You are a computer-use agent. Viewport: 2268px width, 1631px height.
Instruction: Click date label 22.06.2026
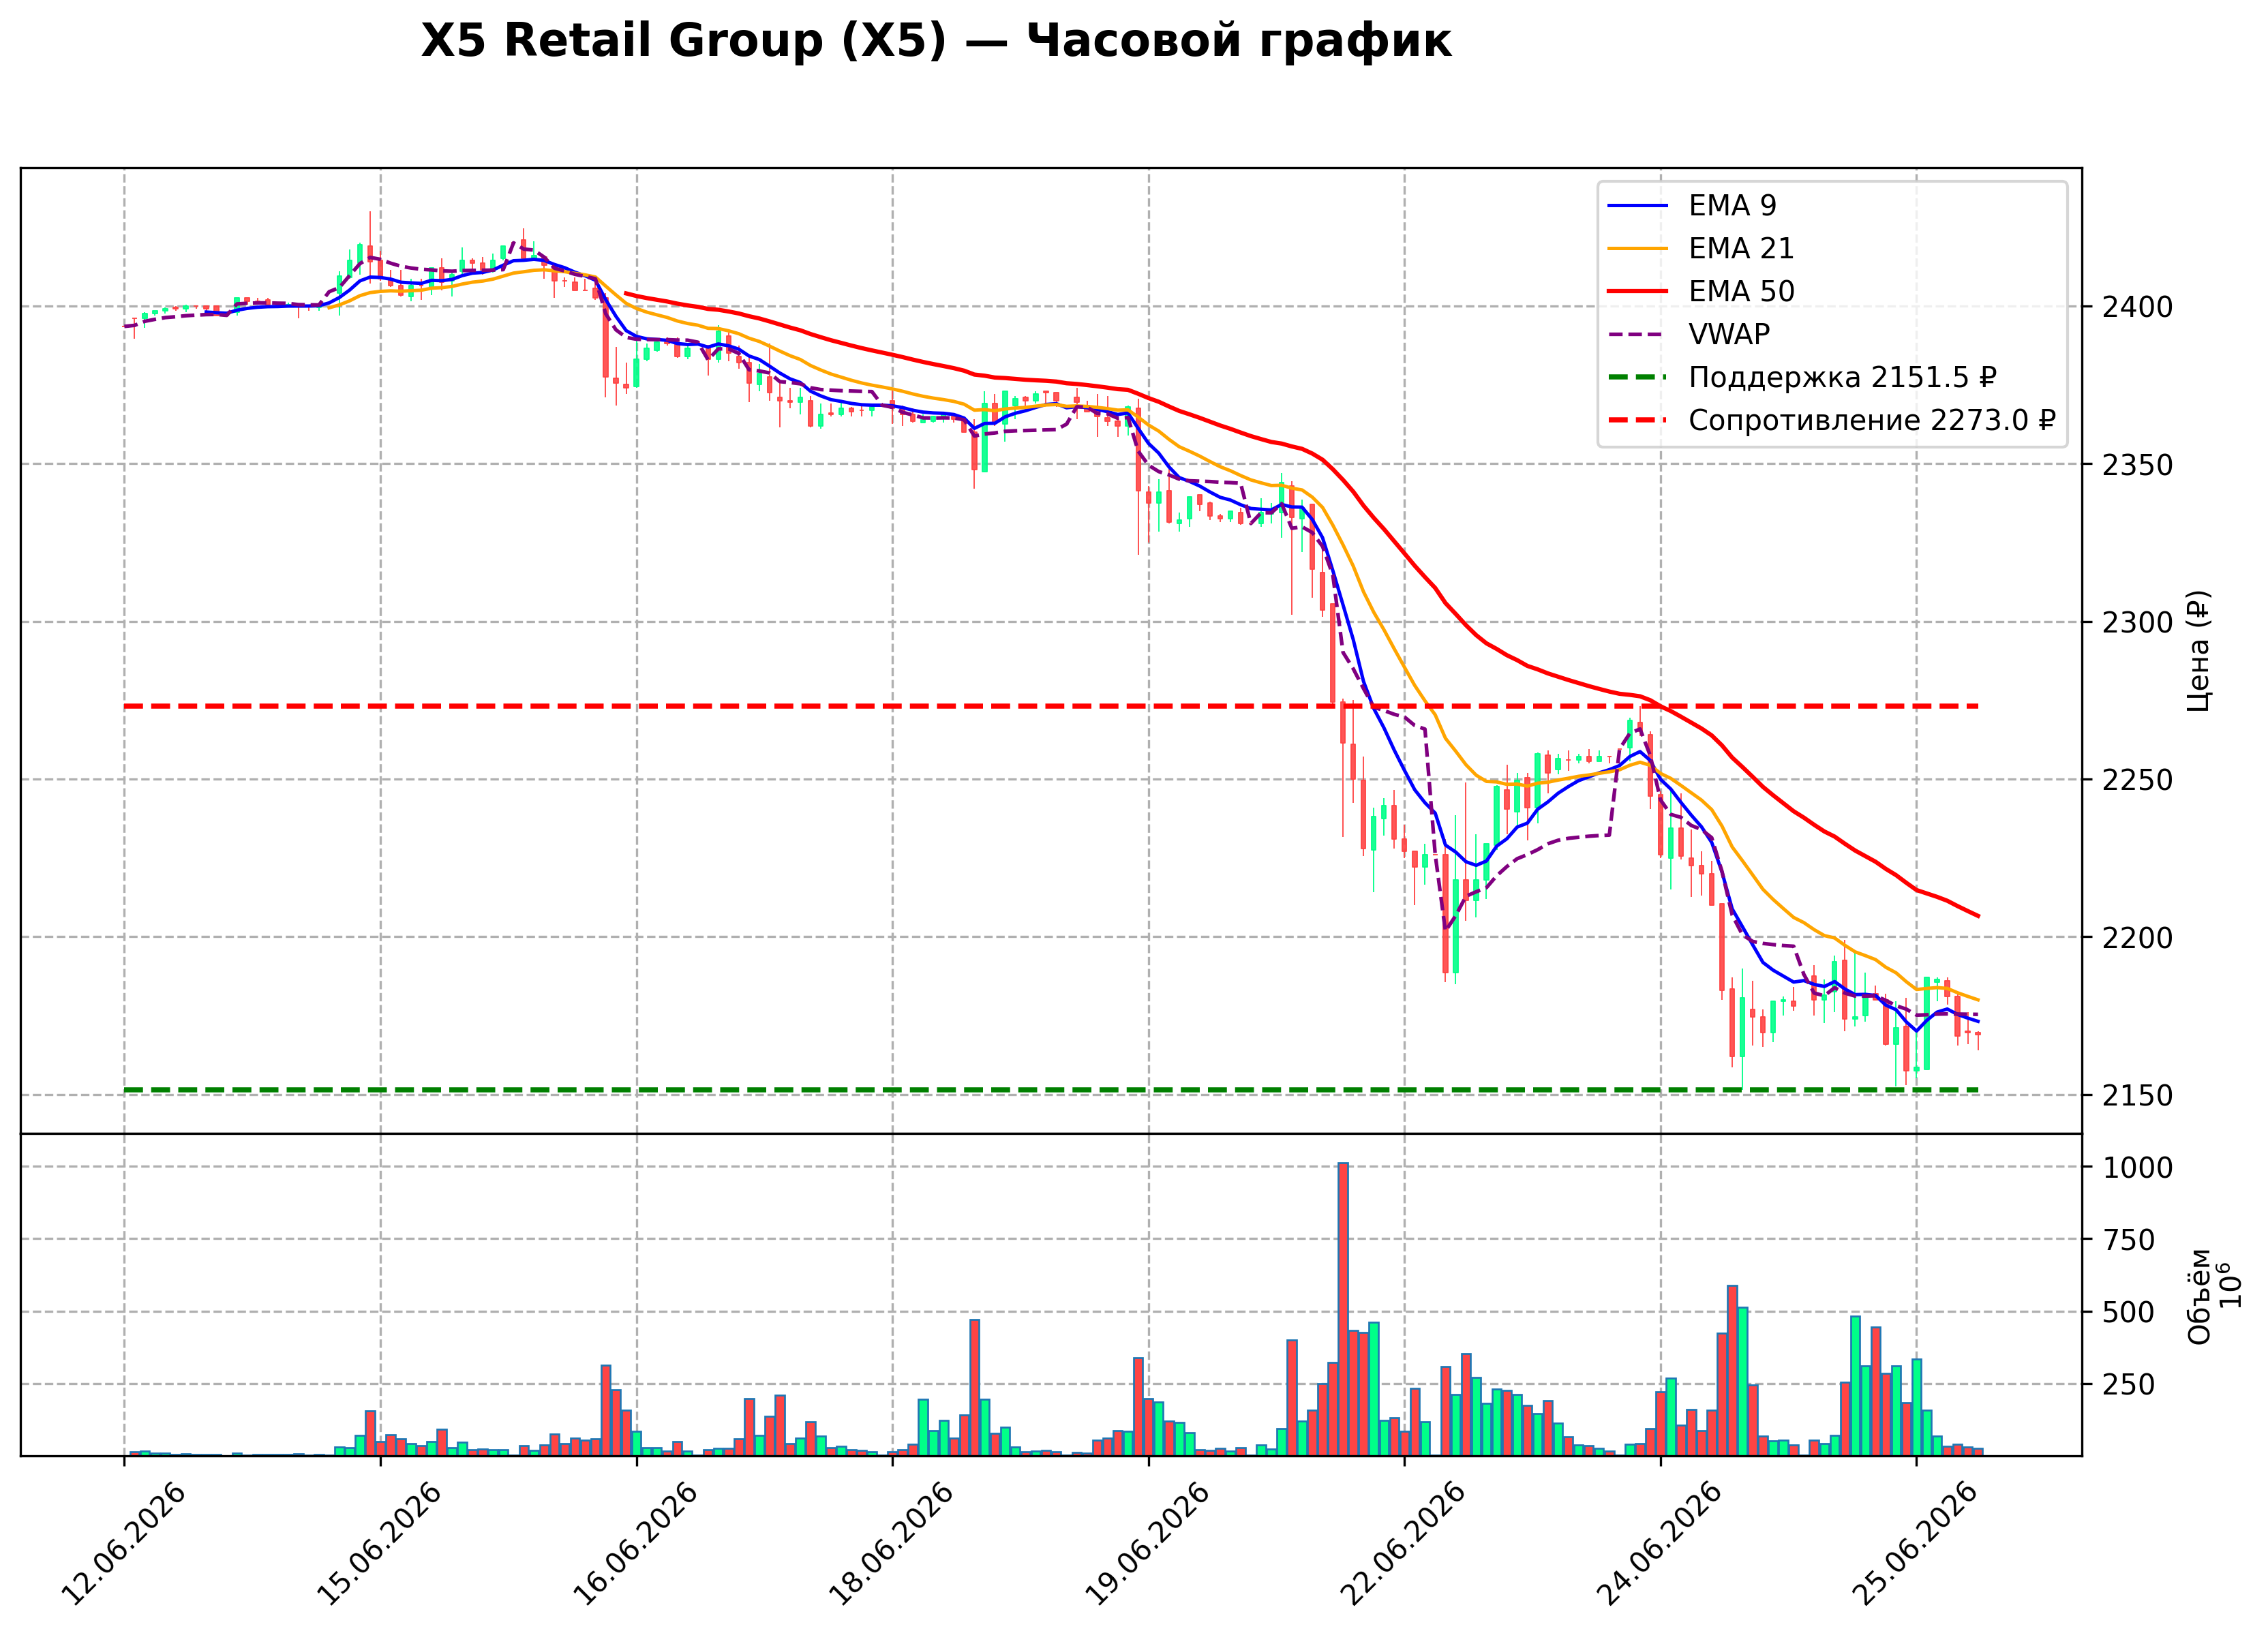(x=1403, y=1543)
